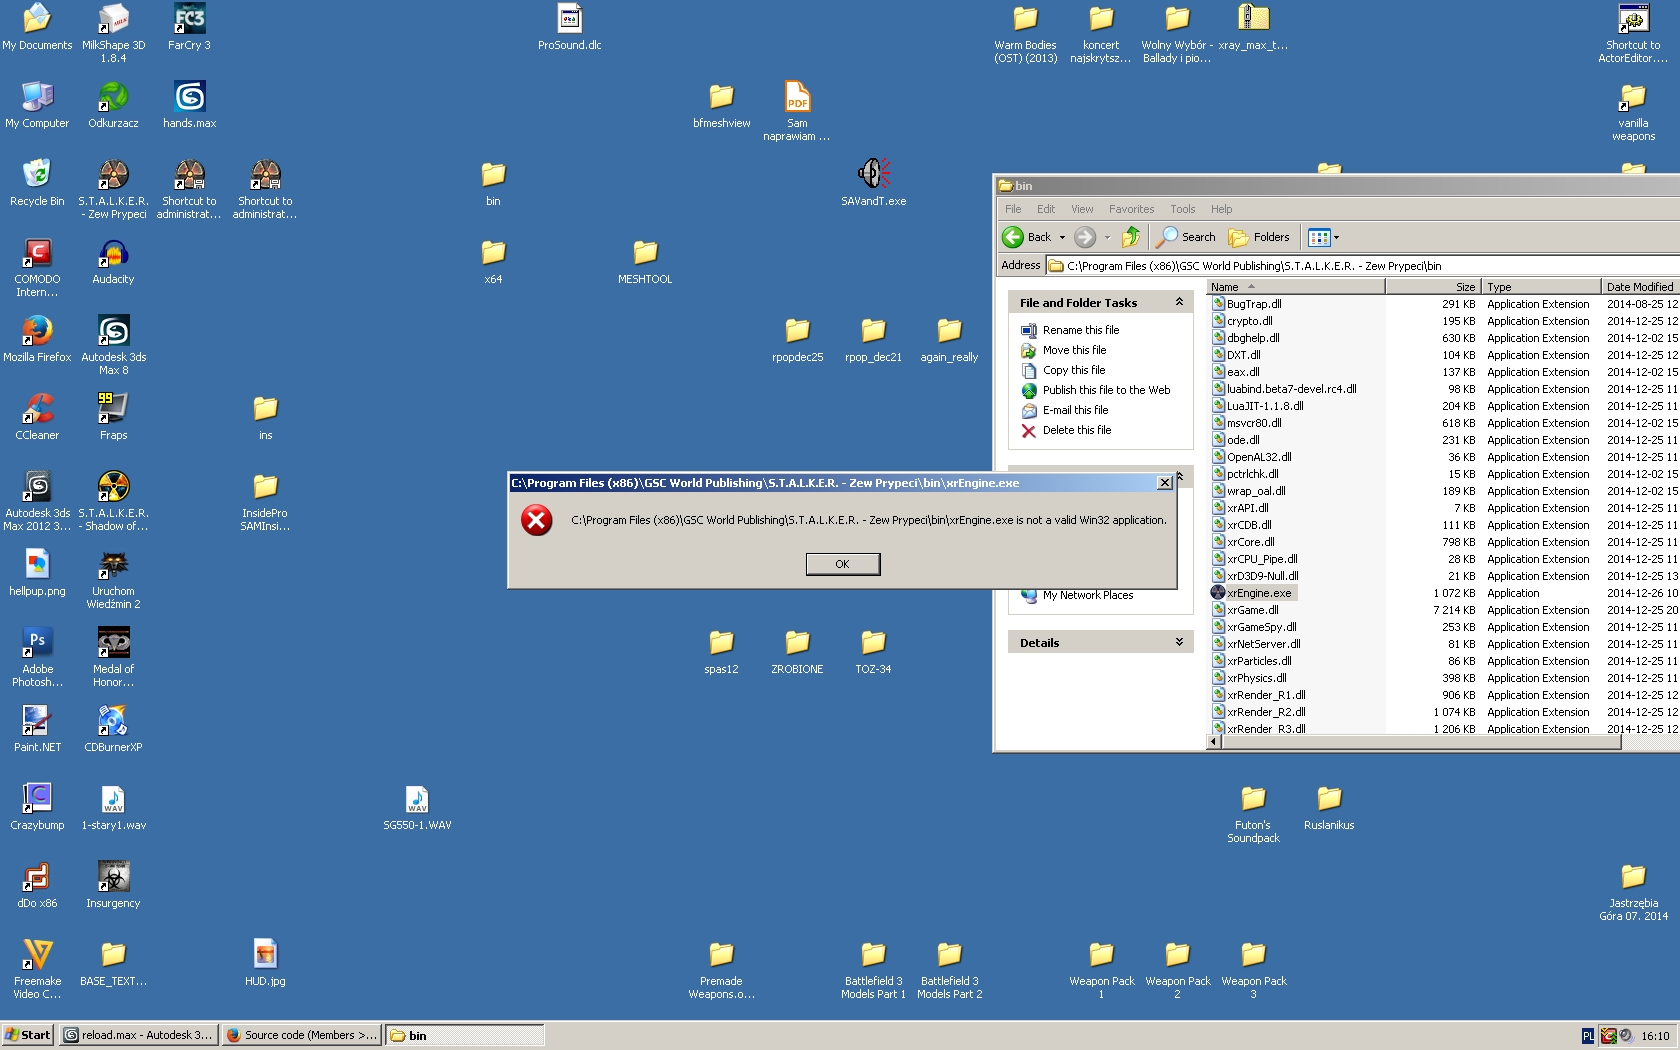Open the Back button history dropdown
The width and height of the screenshot is (1680, 1050).
point(1062,238)
